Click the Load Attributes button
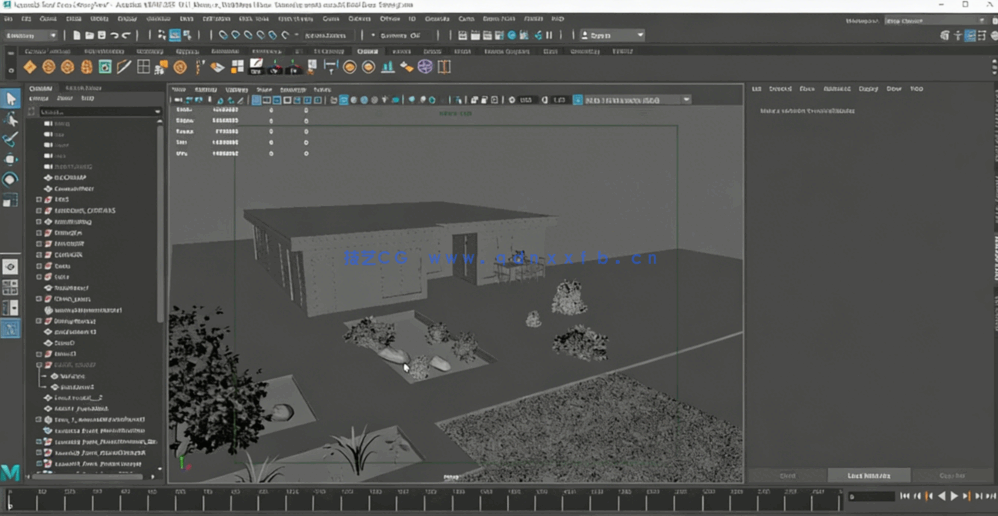998x516 pixels. (x=868, y=476)
